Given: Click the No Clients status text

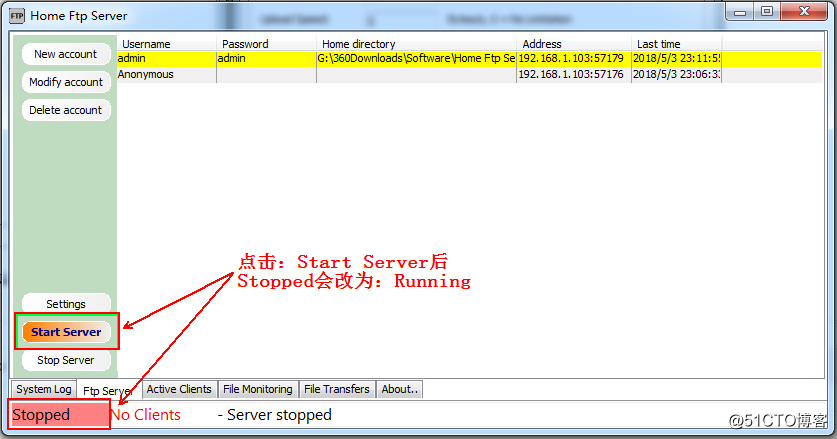Looking at the screenshot, I should pos(146,415).
